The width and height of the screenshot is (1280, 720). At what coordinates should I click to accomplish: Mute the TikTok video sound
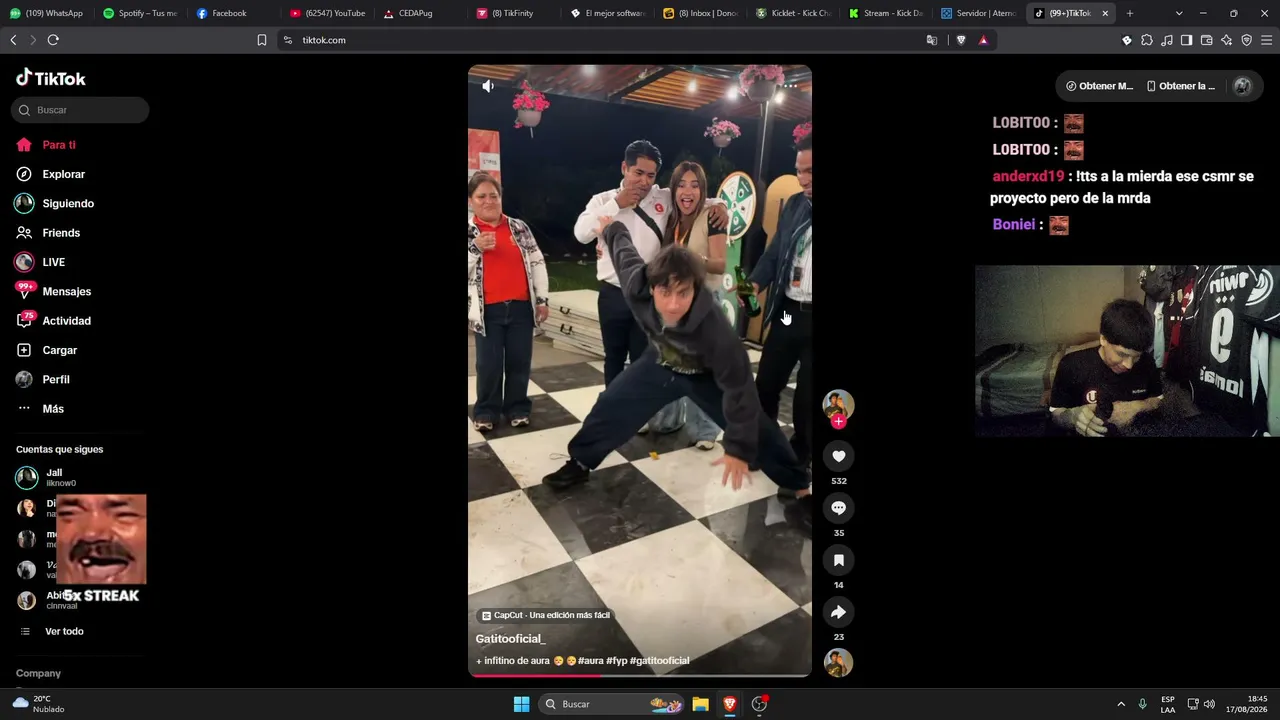click(488, 86)
